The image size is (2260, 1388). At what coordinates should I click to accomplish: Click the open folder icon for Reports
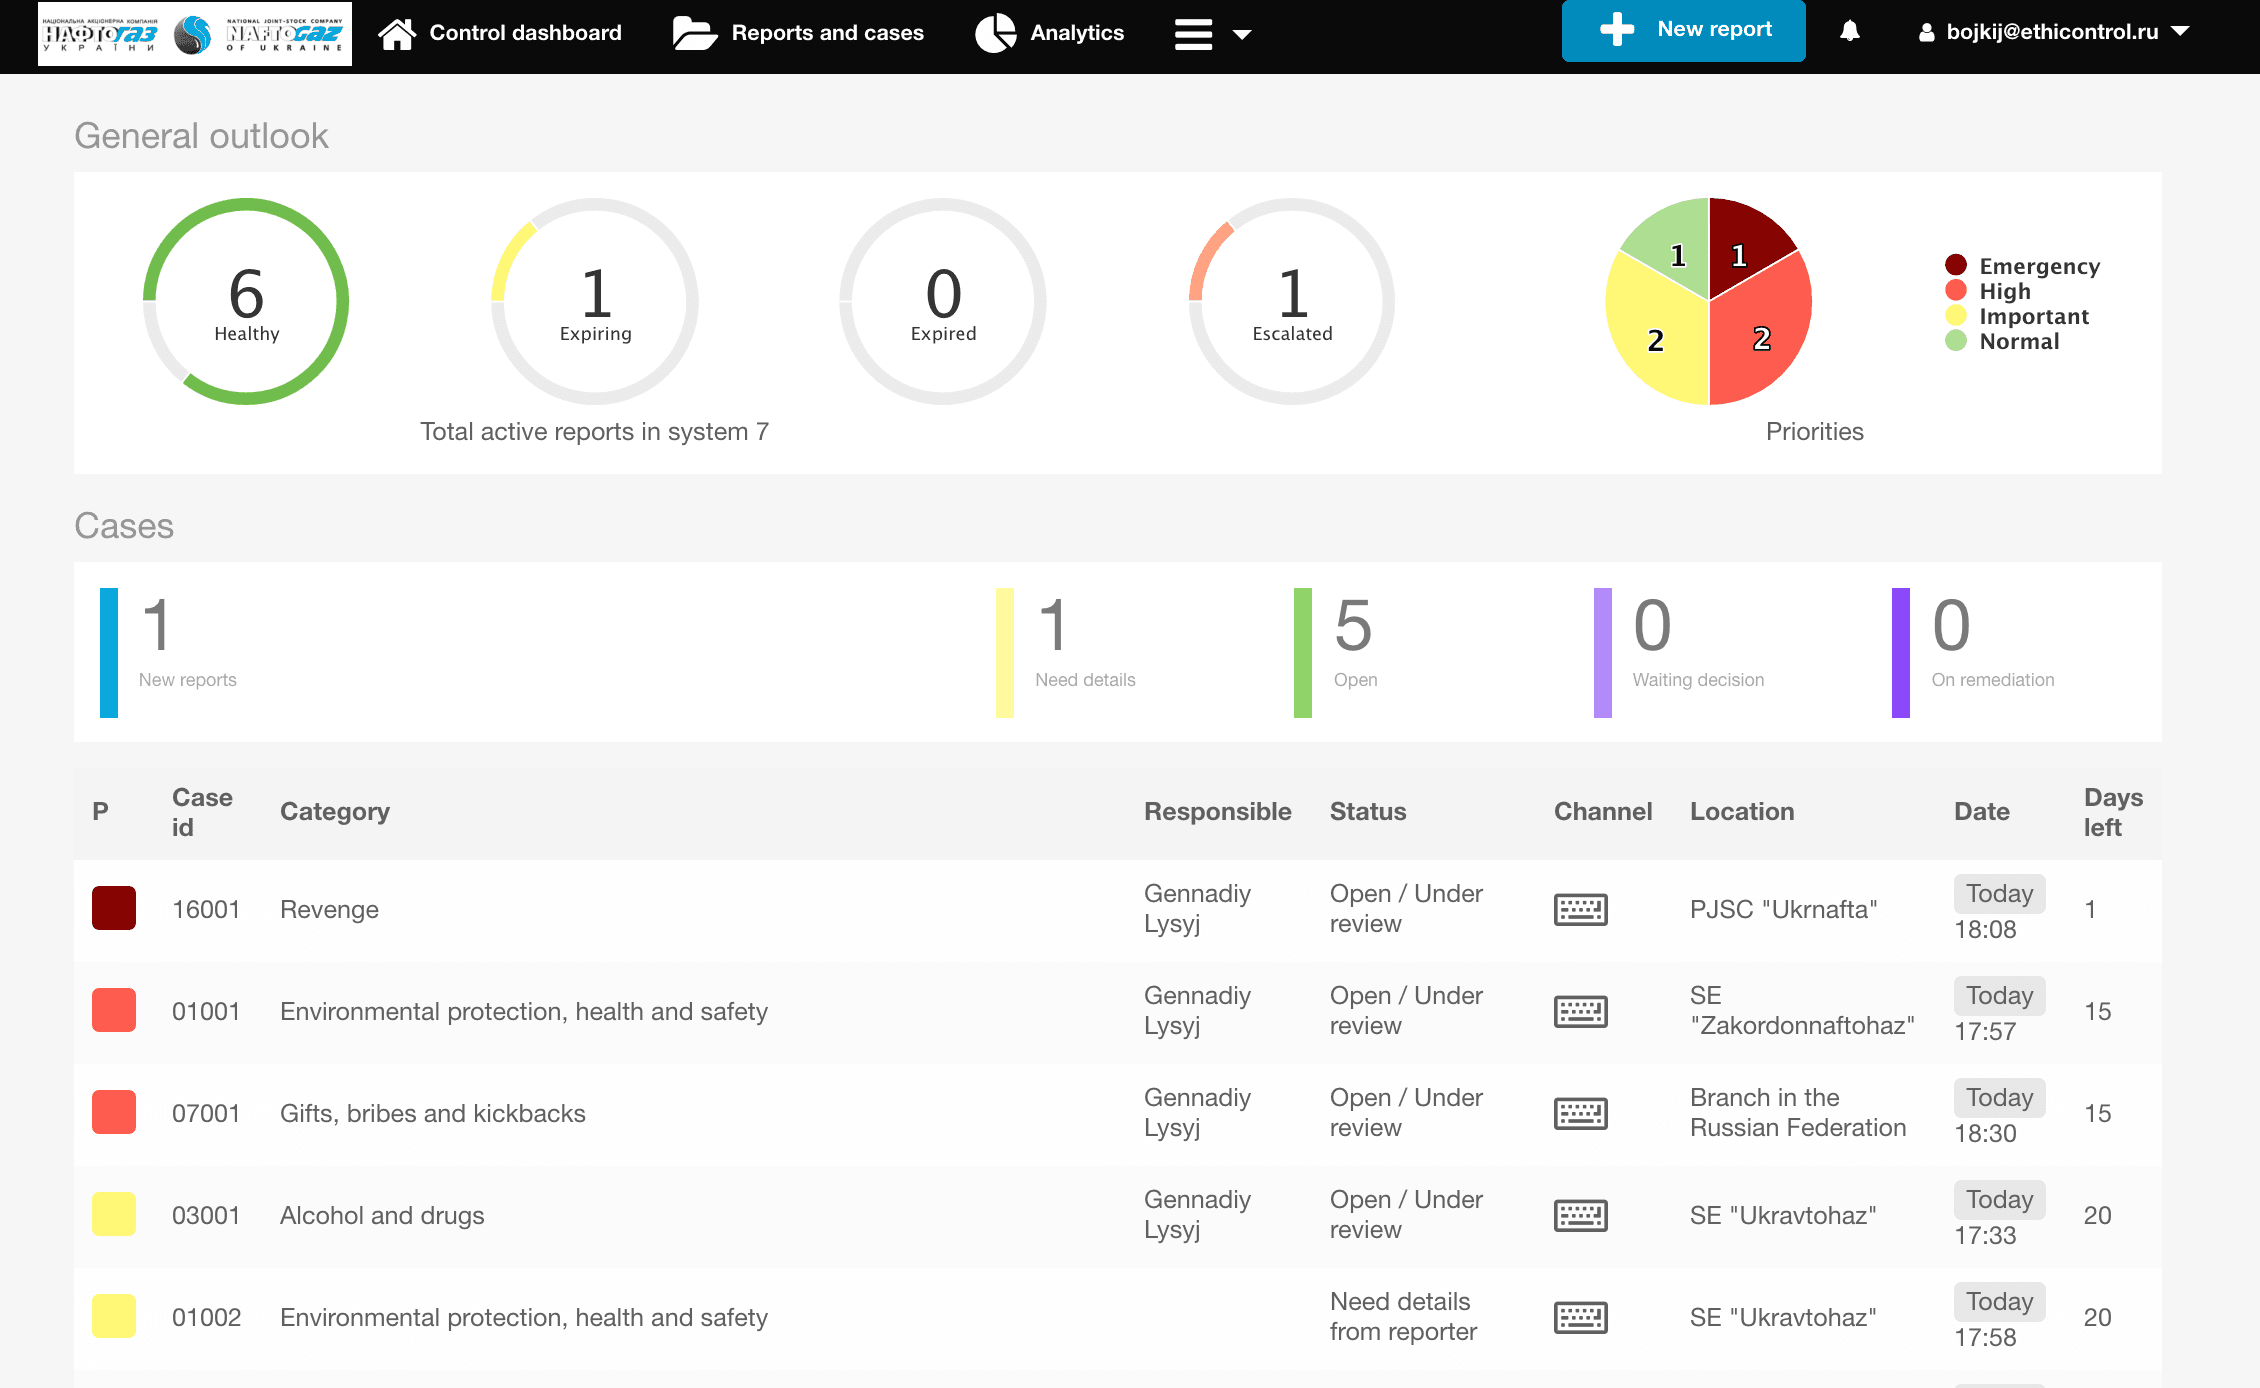(x=694, y=33)
